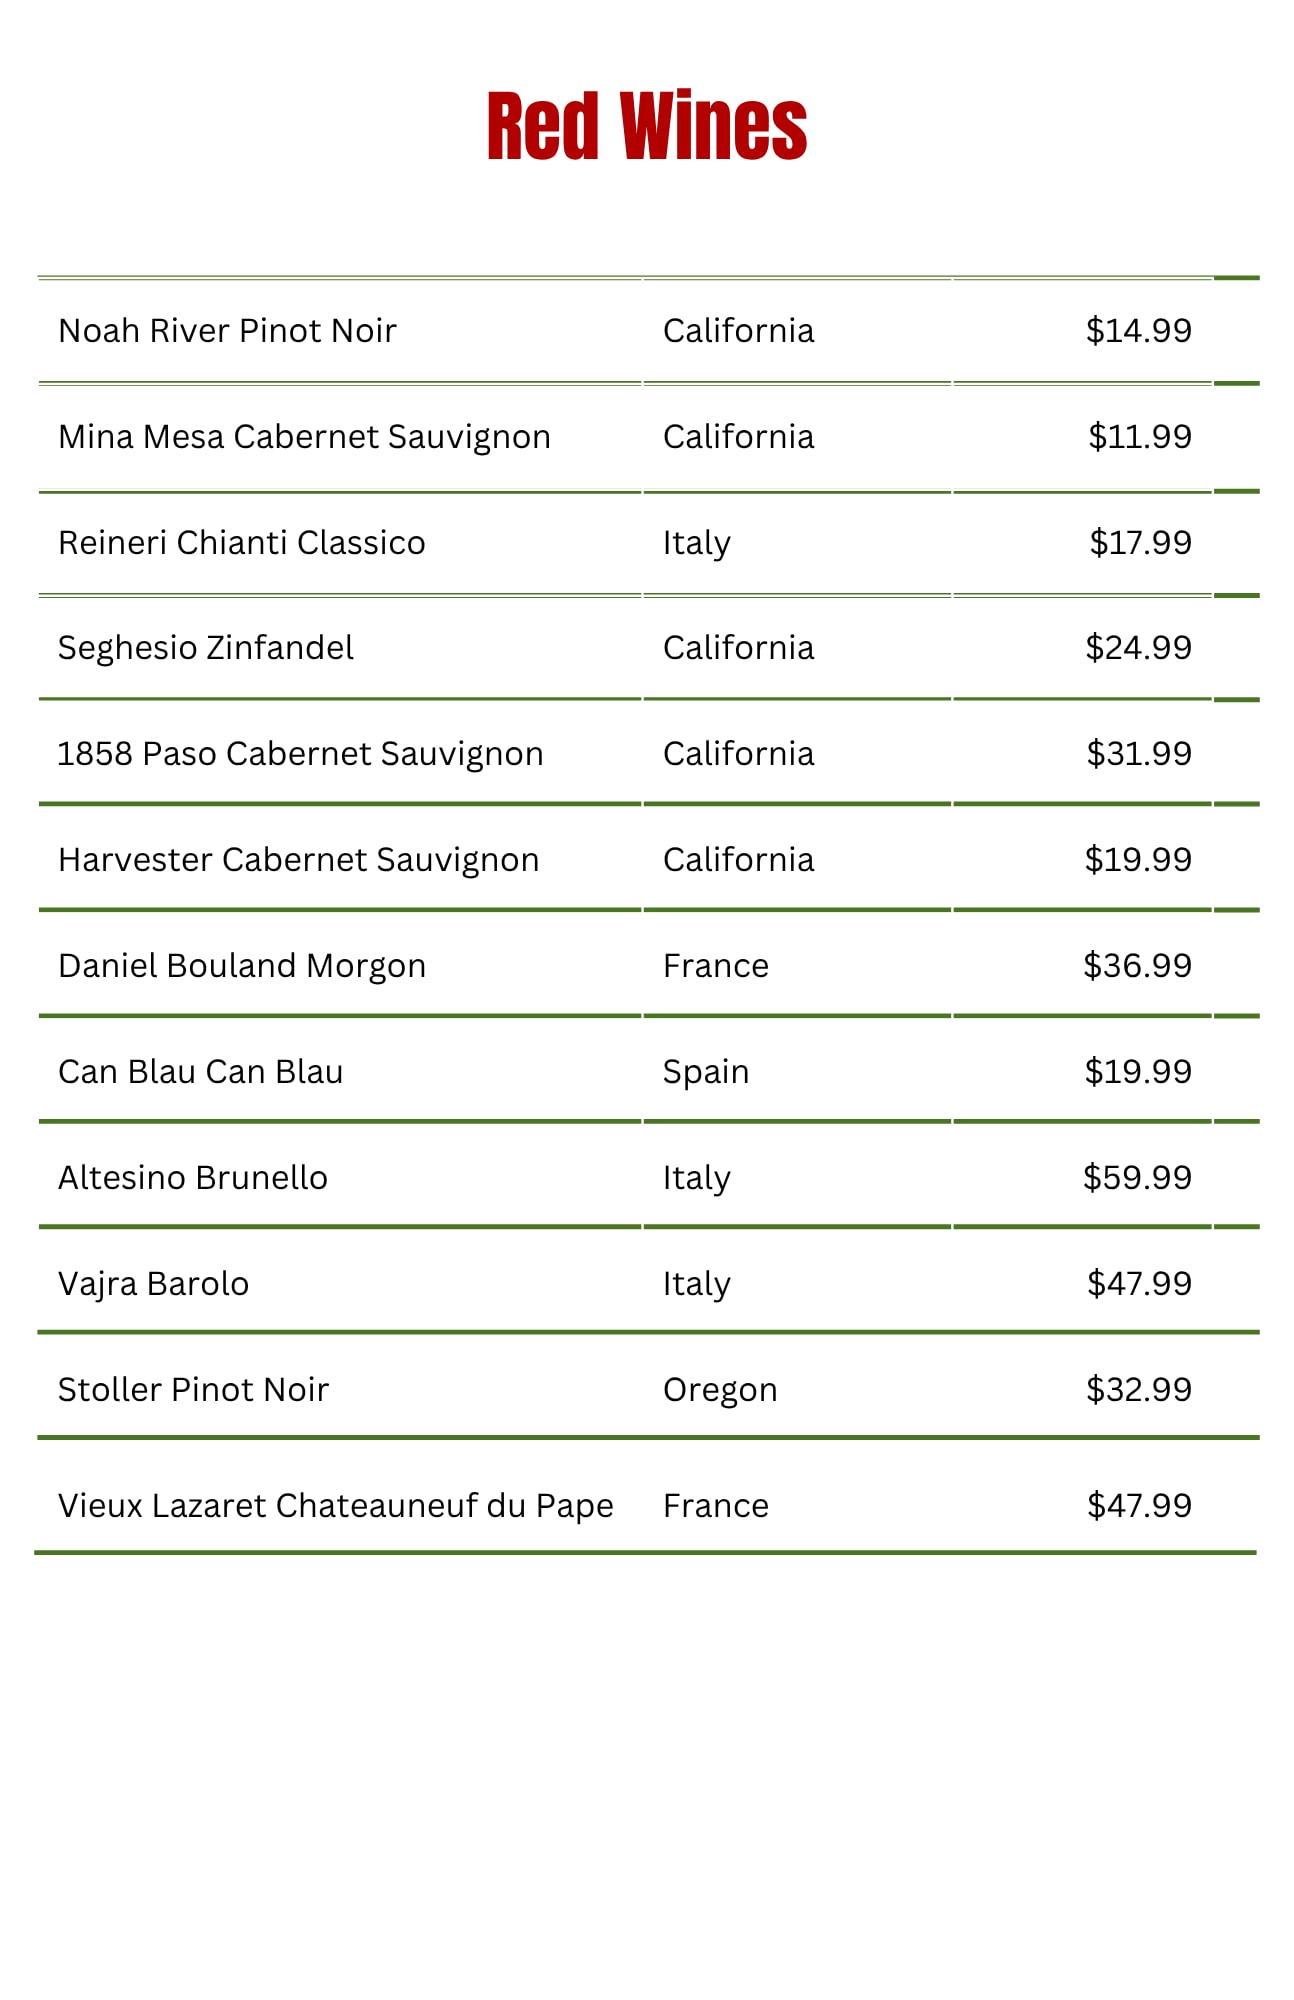The width and height of the screenshot is (1294, 2000).
Task: Click the $14.99 price
Action: click(x=1138, y=331)
